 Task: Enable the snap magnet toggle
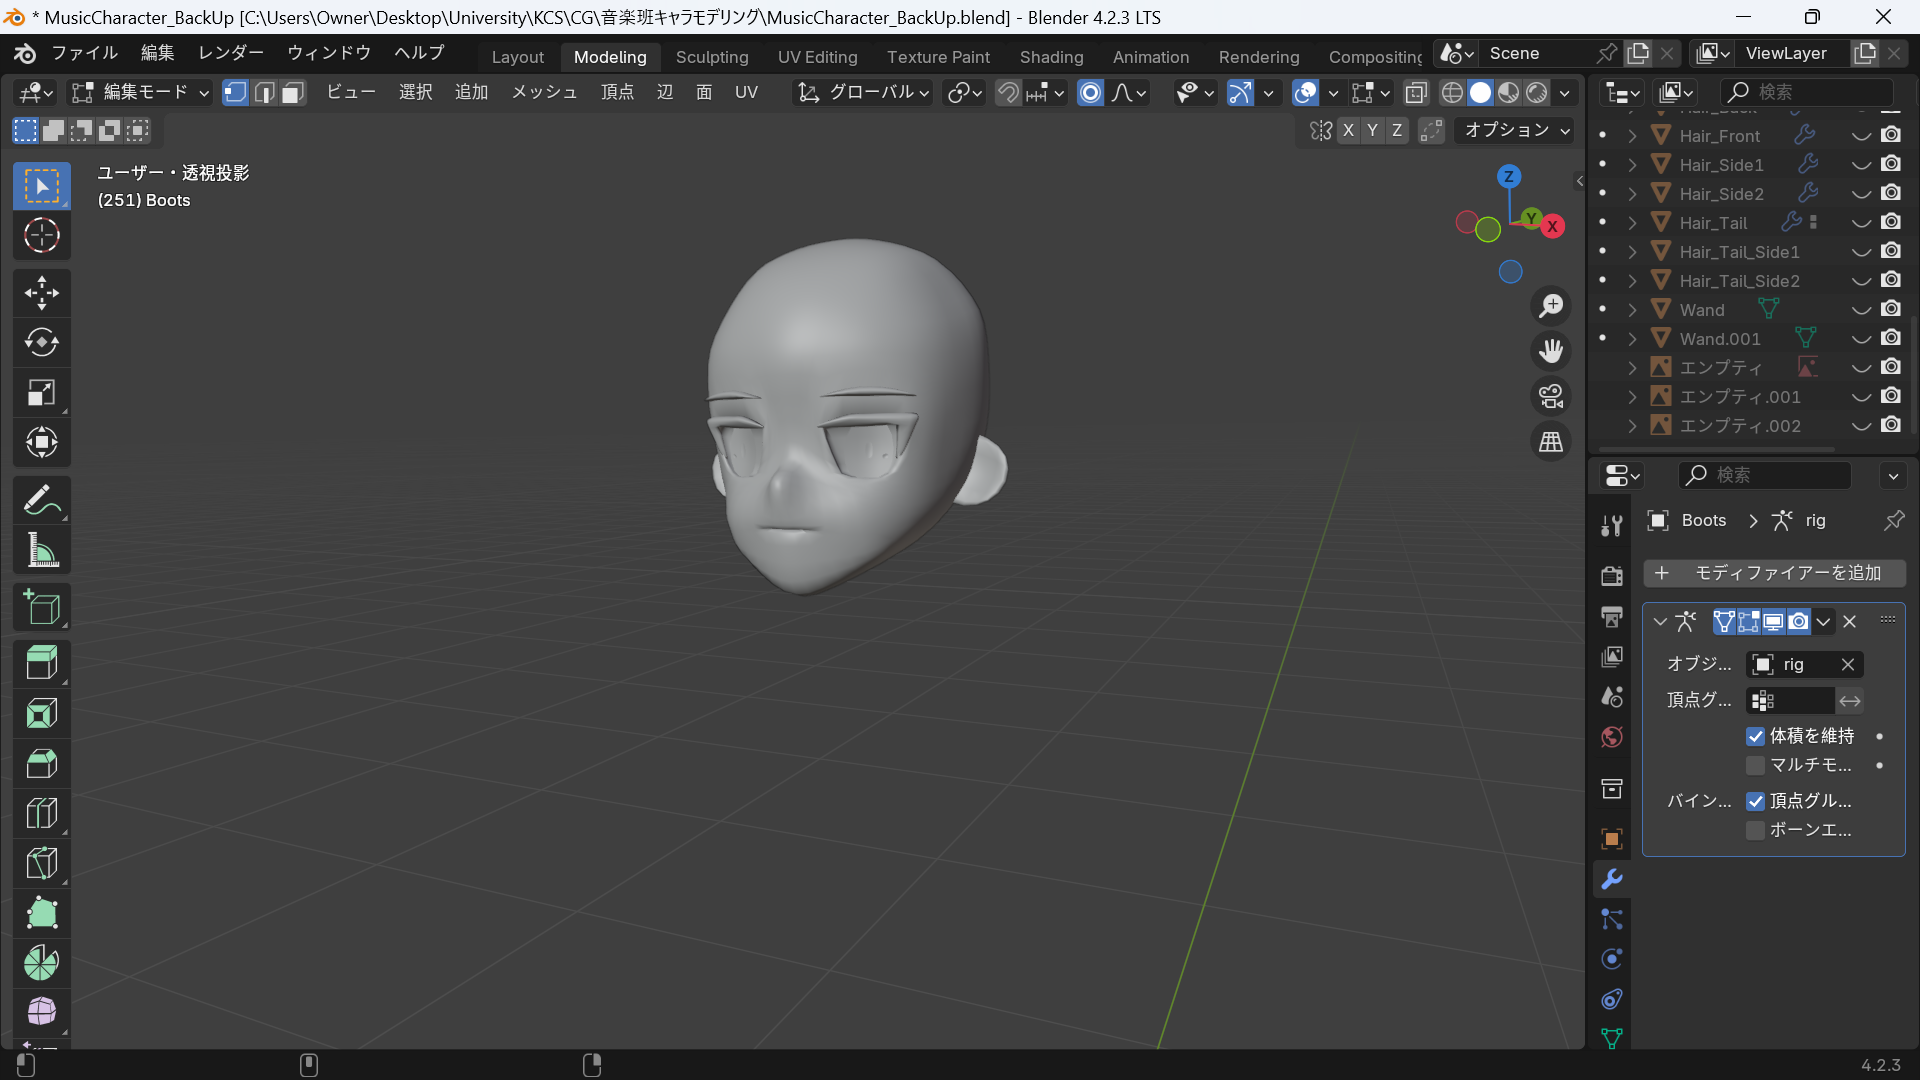(1006, 92)
